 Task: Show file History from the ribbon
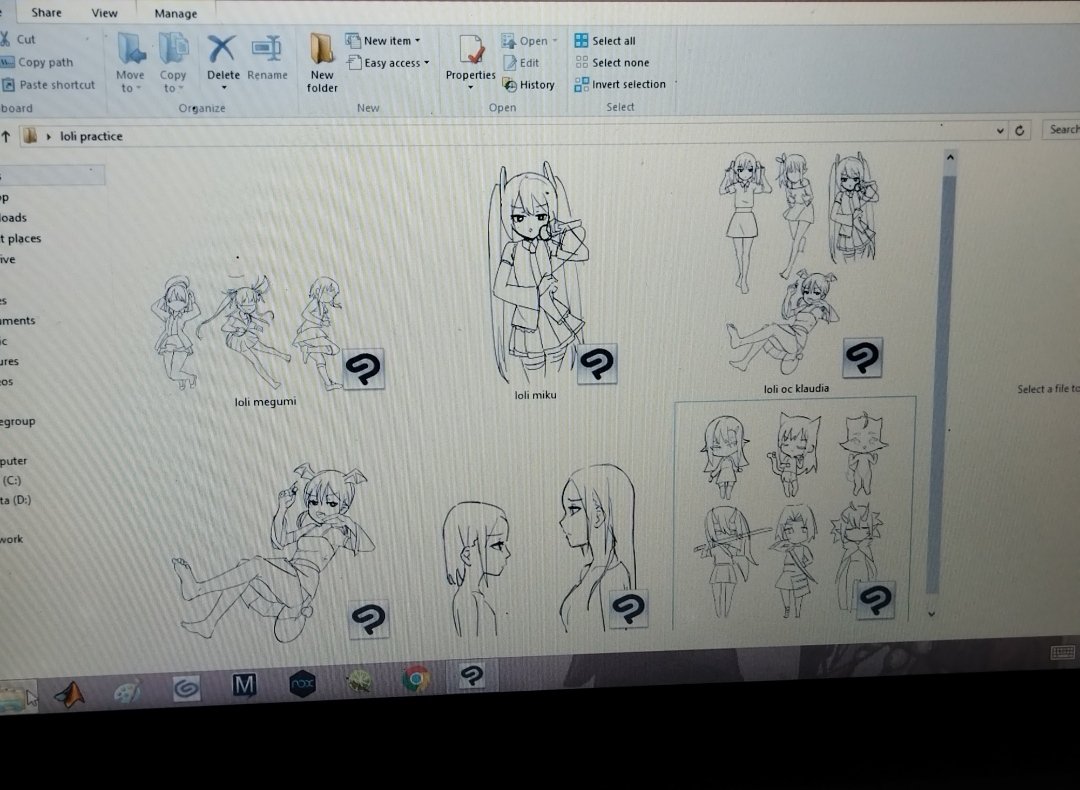pyautogui.click(x=528, y=85)
